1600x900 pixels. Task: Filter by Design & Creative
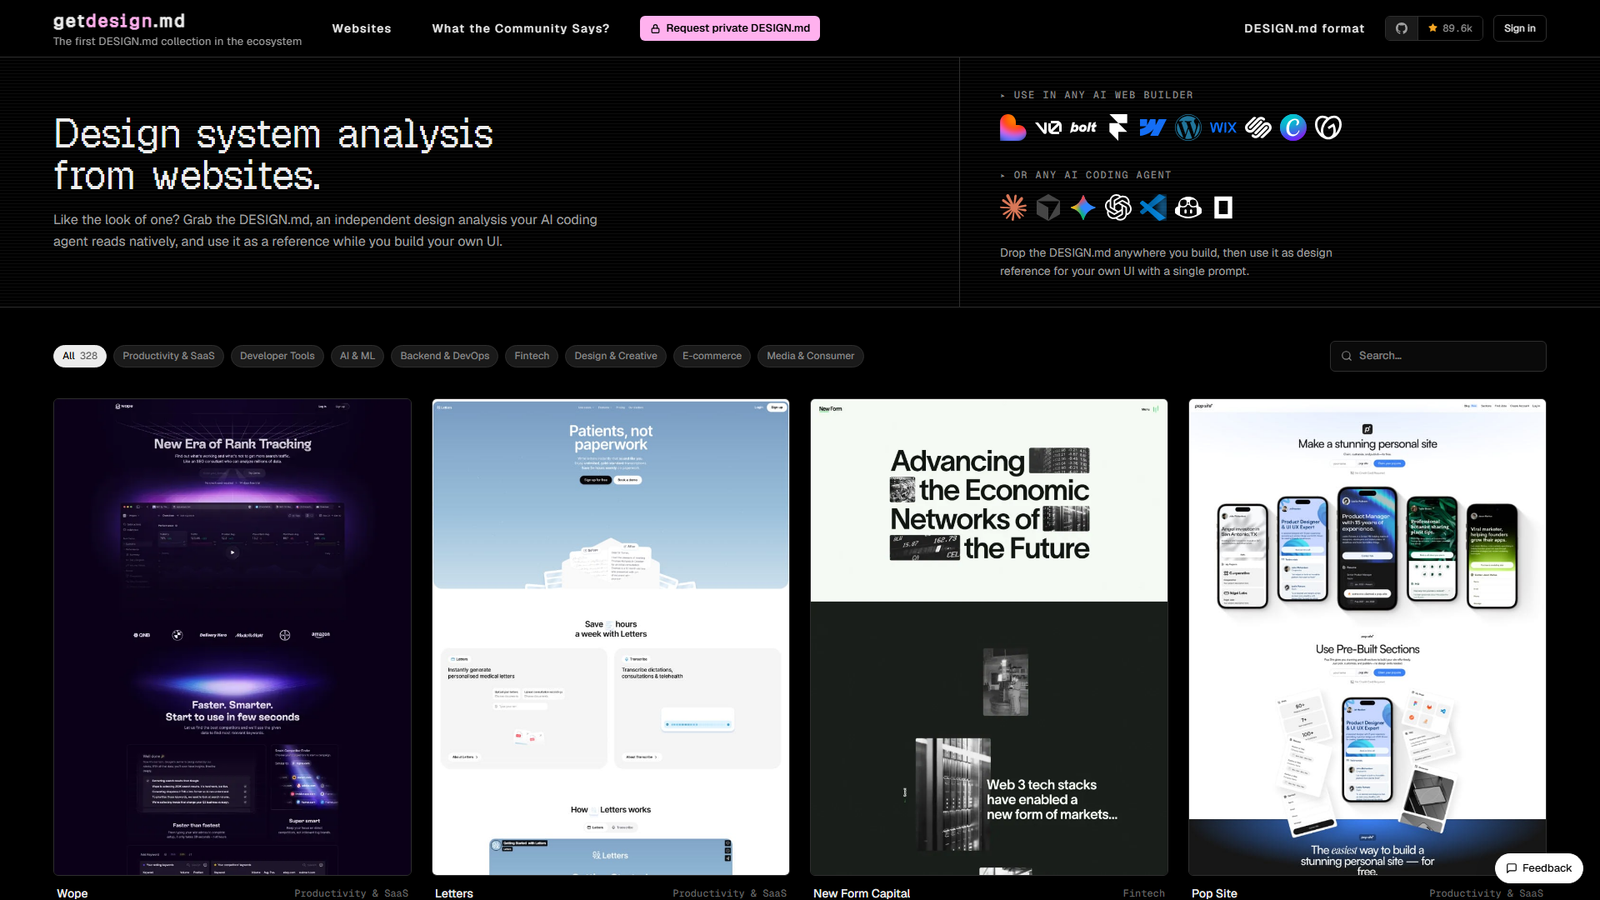coord(616,356)
